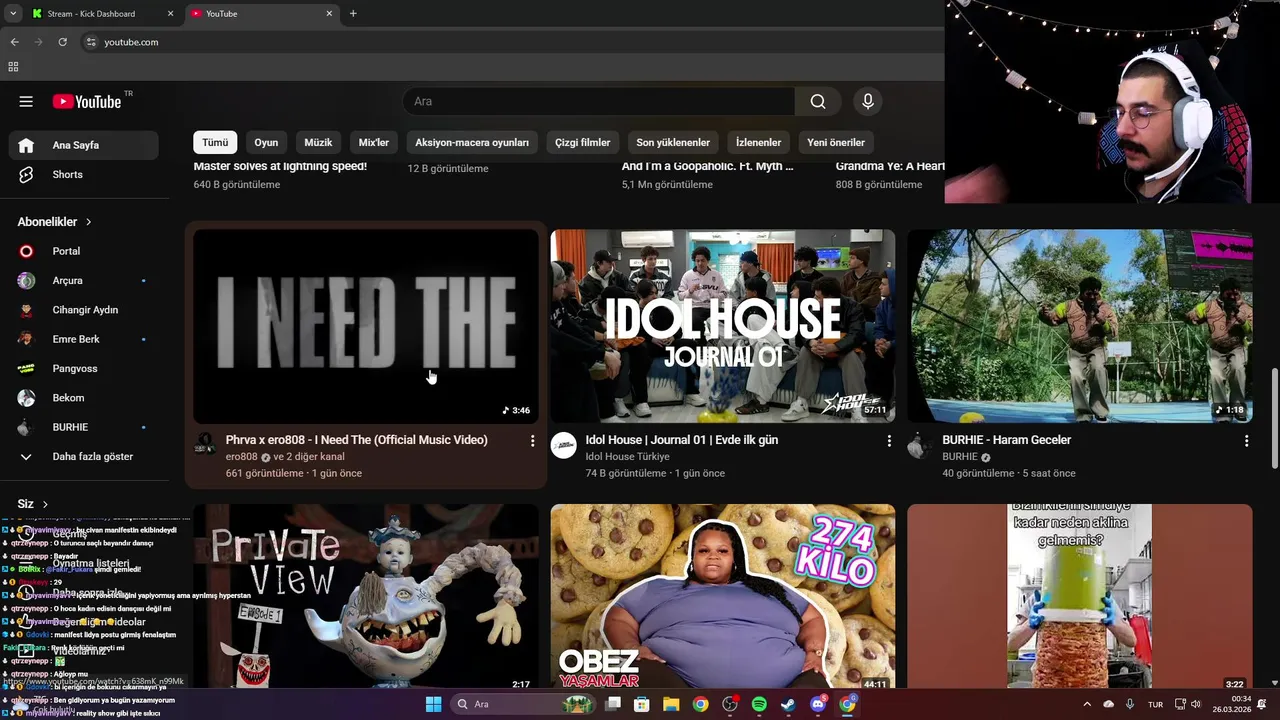Screen dimensions: 1280x720
Task: Click Idol House Türkiye channel name
Action: 627,457
